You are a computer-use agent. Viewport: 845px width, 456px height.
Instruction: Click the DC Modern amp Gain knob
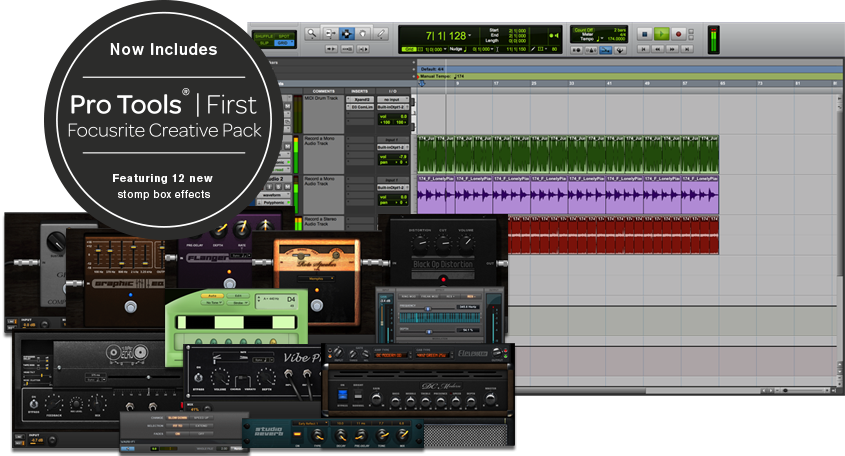(376, 399)
